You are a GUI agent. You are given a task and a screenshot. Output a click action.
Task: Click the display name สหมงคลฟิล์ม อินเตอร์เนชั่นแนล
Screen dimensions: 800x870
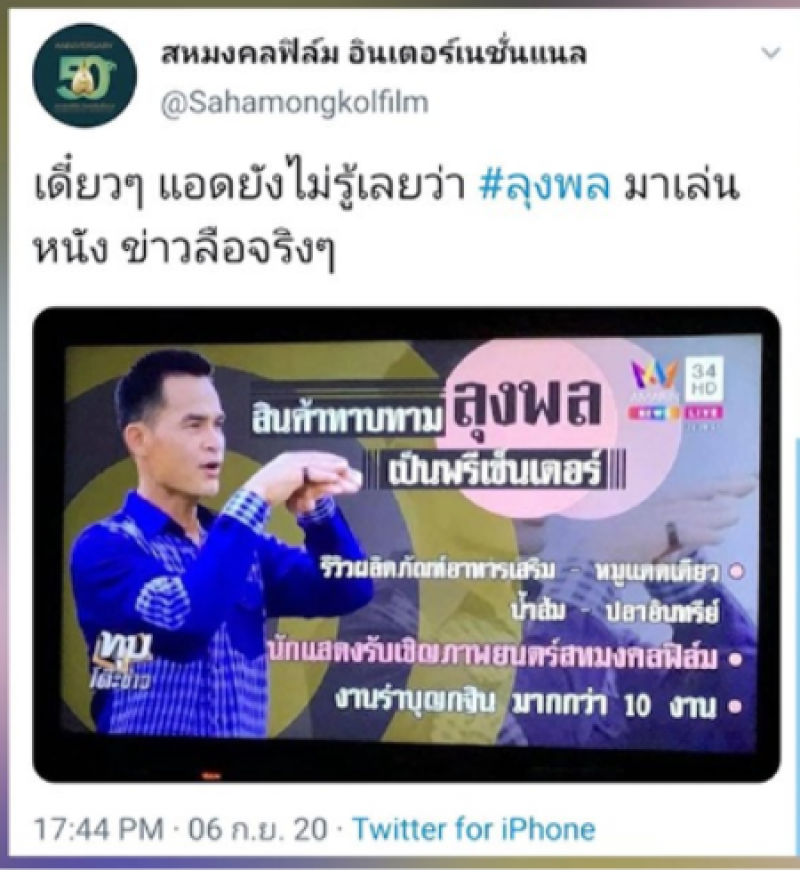pyautogui.click(x=373, y=54)
